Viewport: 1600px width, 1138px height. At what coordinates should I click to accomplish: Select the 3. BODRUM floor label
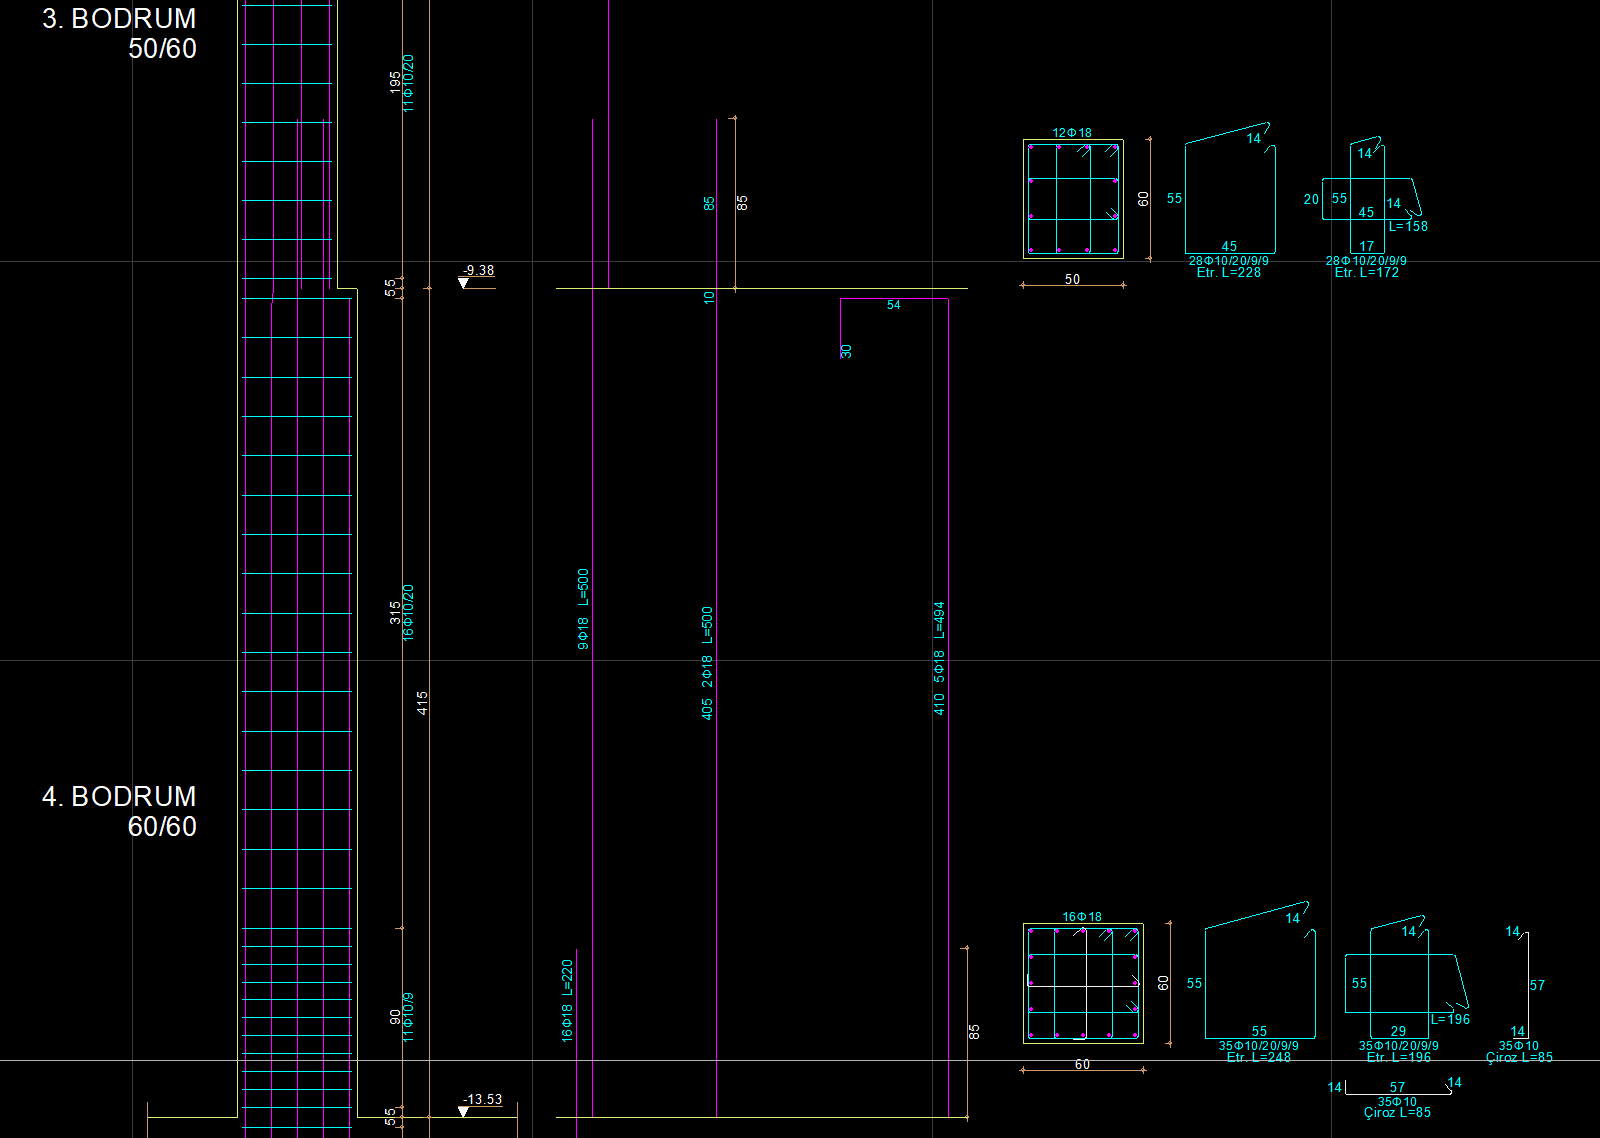point(119,19)
